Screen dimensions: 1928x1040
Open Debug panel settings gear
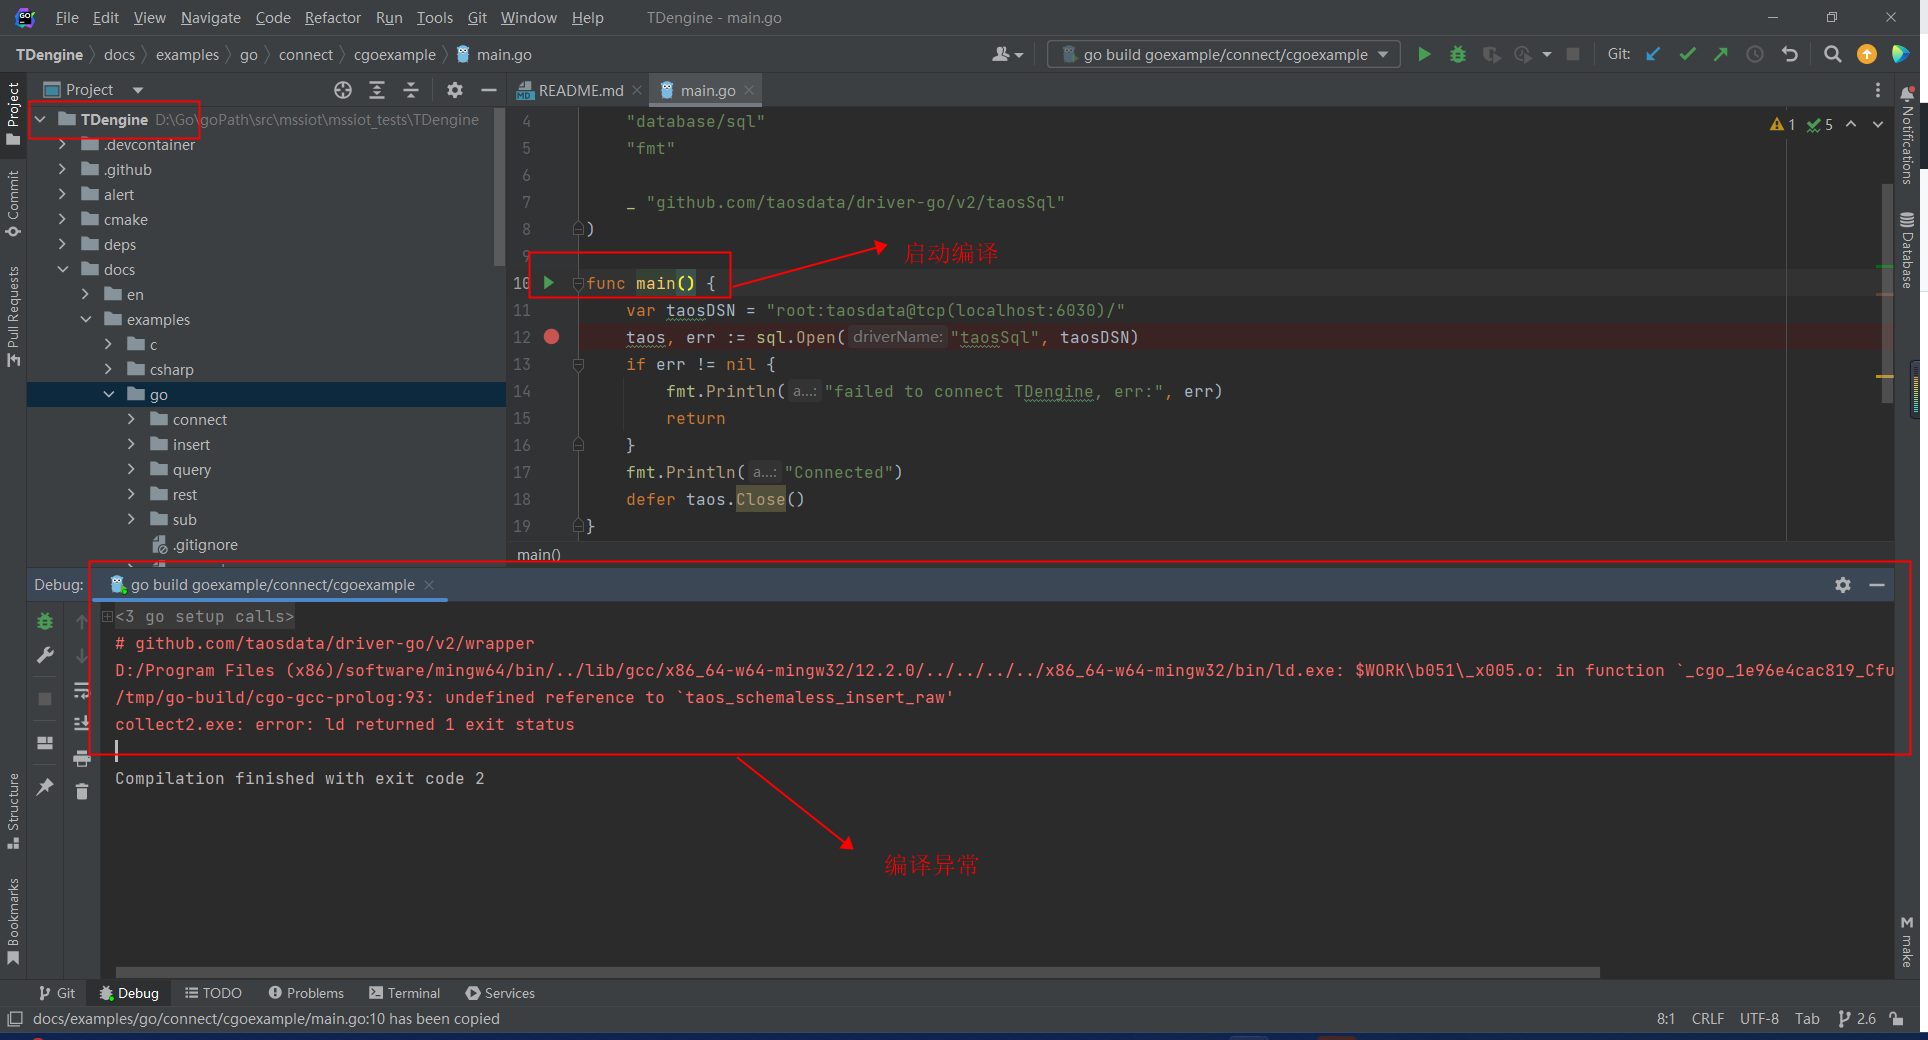pos(1843,585)
